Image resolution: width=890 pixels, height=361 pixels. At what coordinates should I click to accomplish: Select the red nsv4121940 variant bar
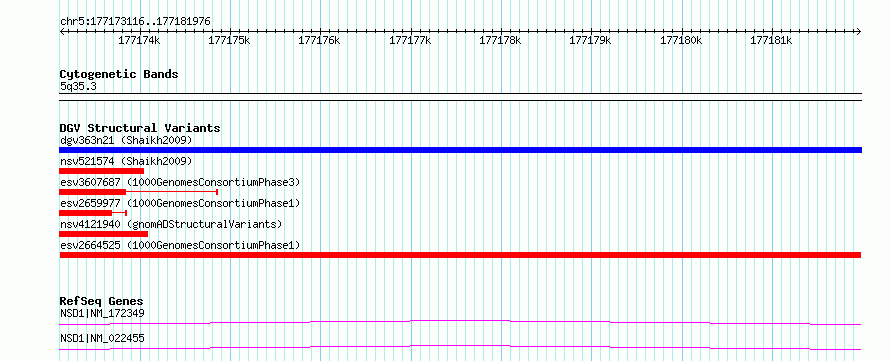pyautogui.click(x=103, y=234)
